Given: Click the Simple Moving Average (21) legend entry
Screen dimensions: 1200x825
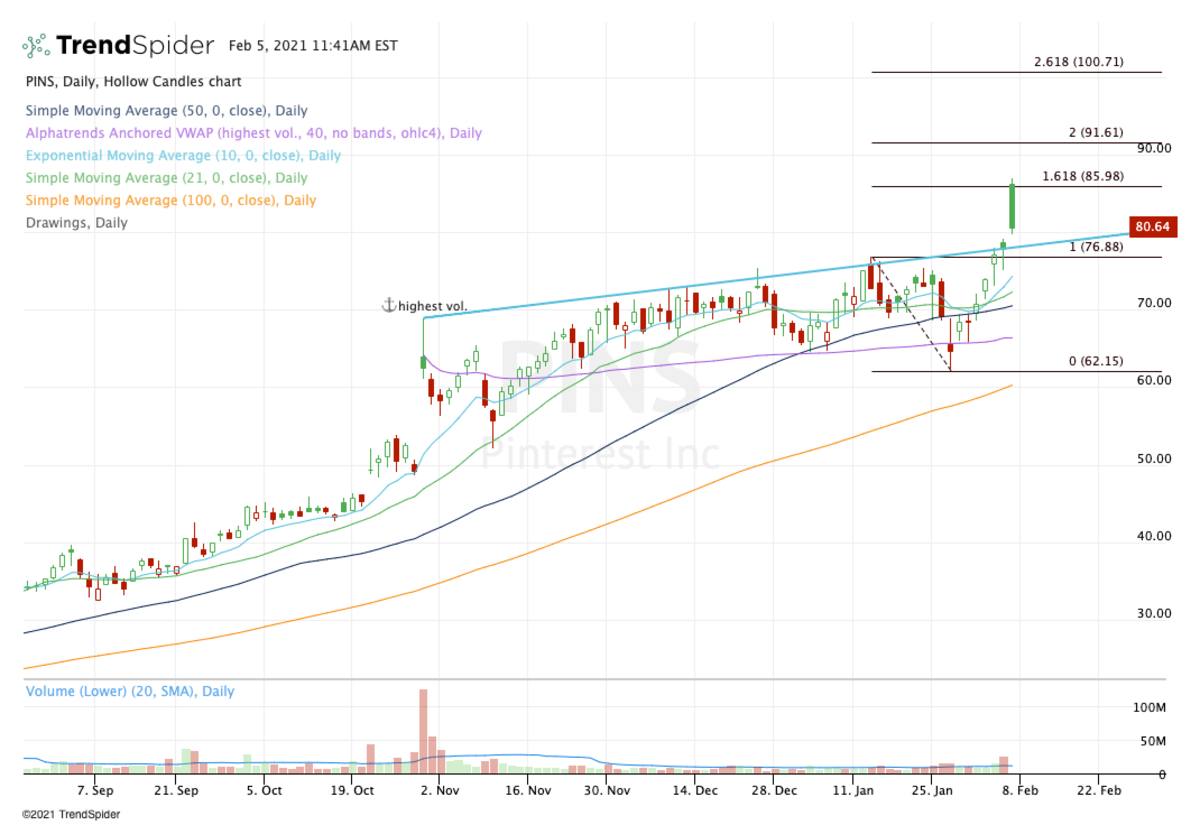Looking at the screenshot, I should click(166, 178).
